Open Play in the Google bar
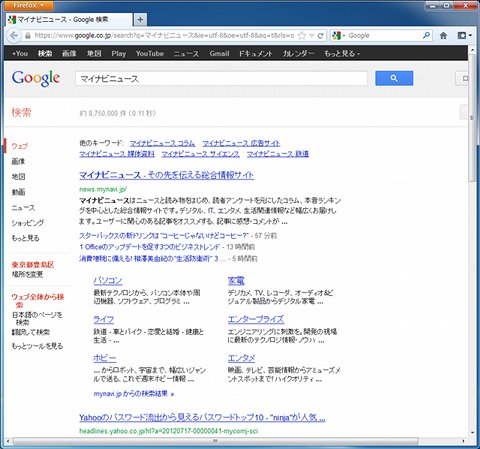Viewport: 480px width, 449px height. pos(119,53)
